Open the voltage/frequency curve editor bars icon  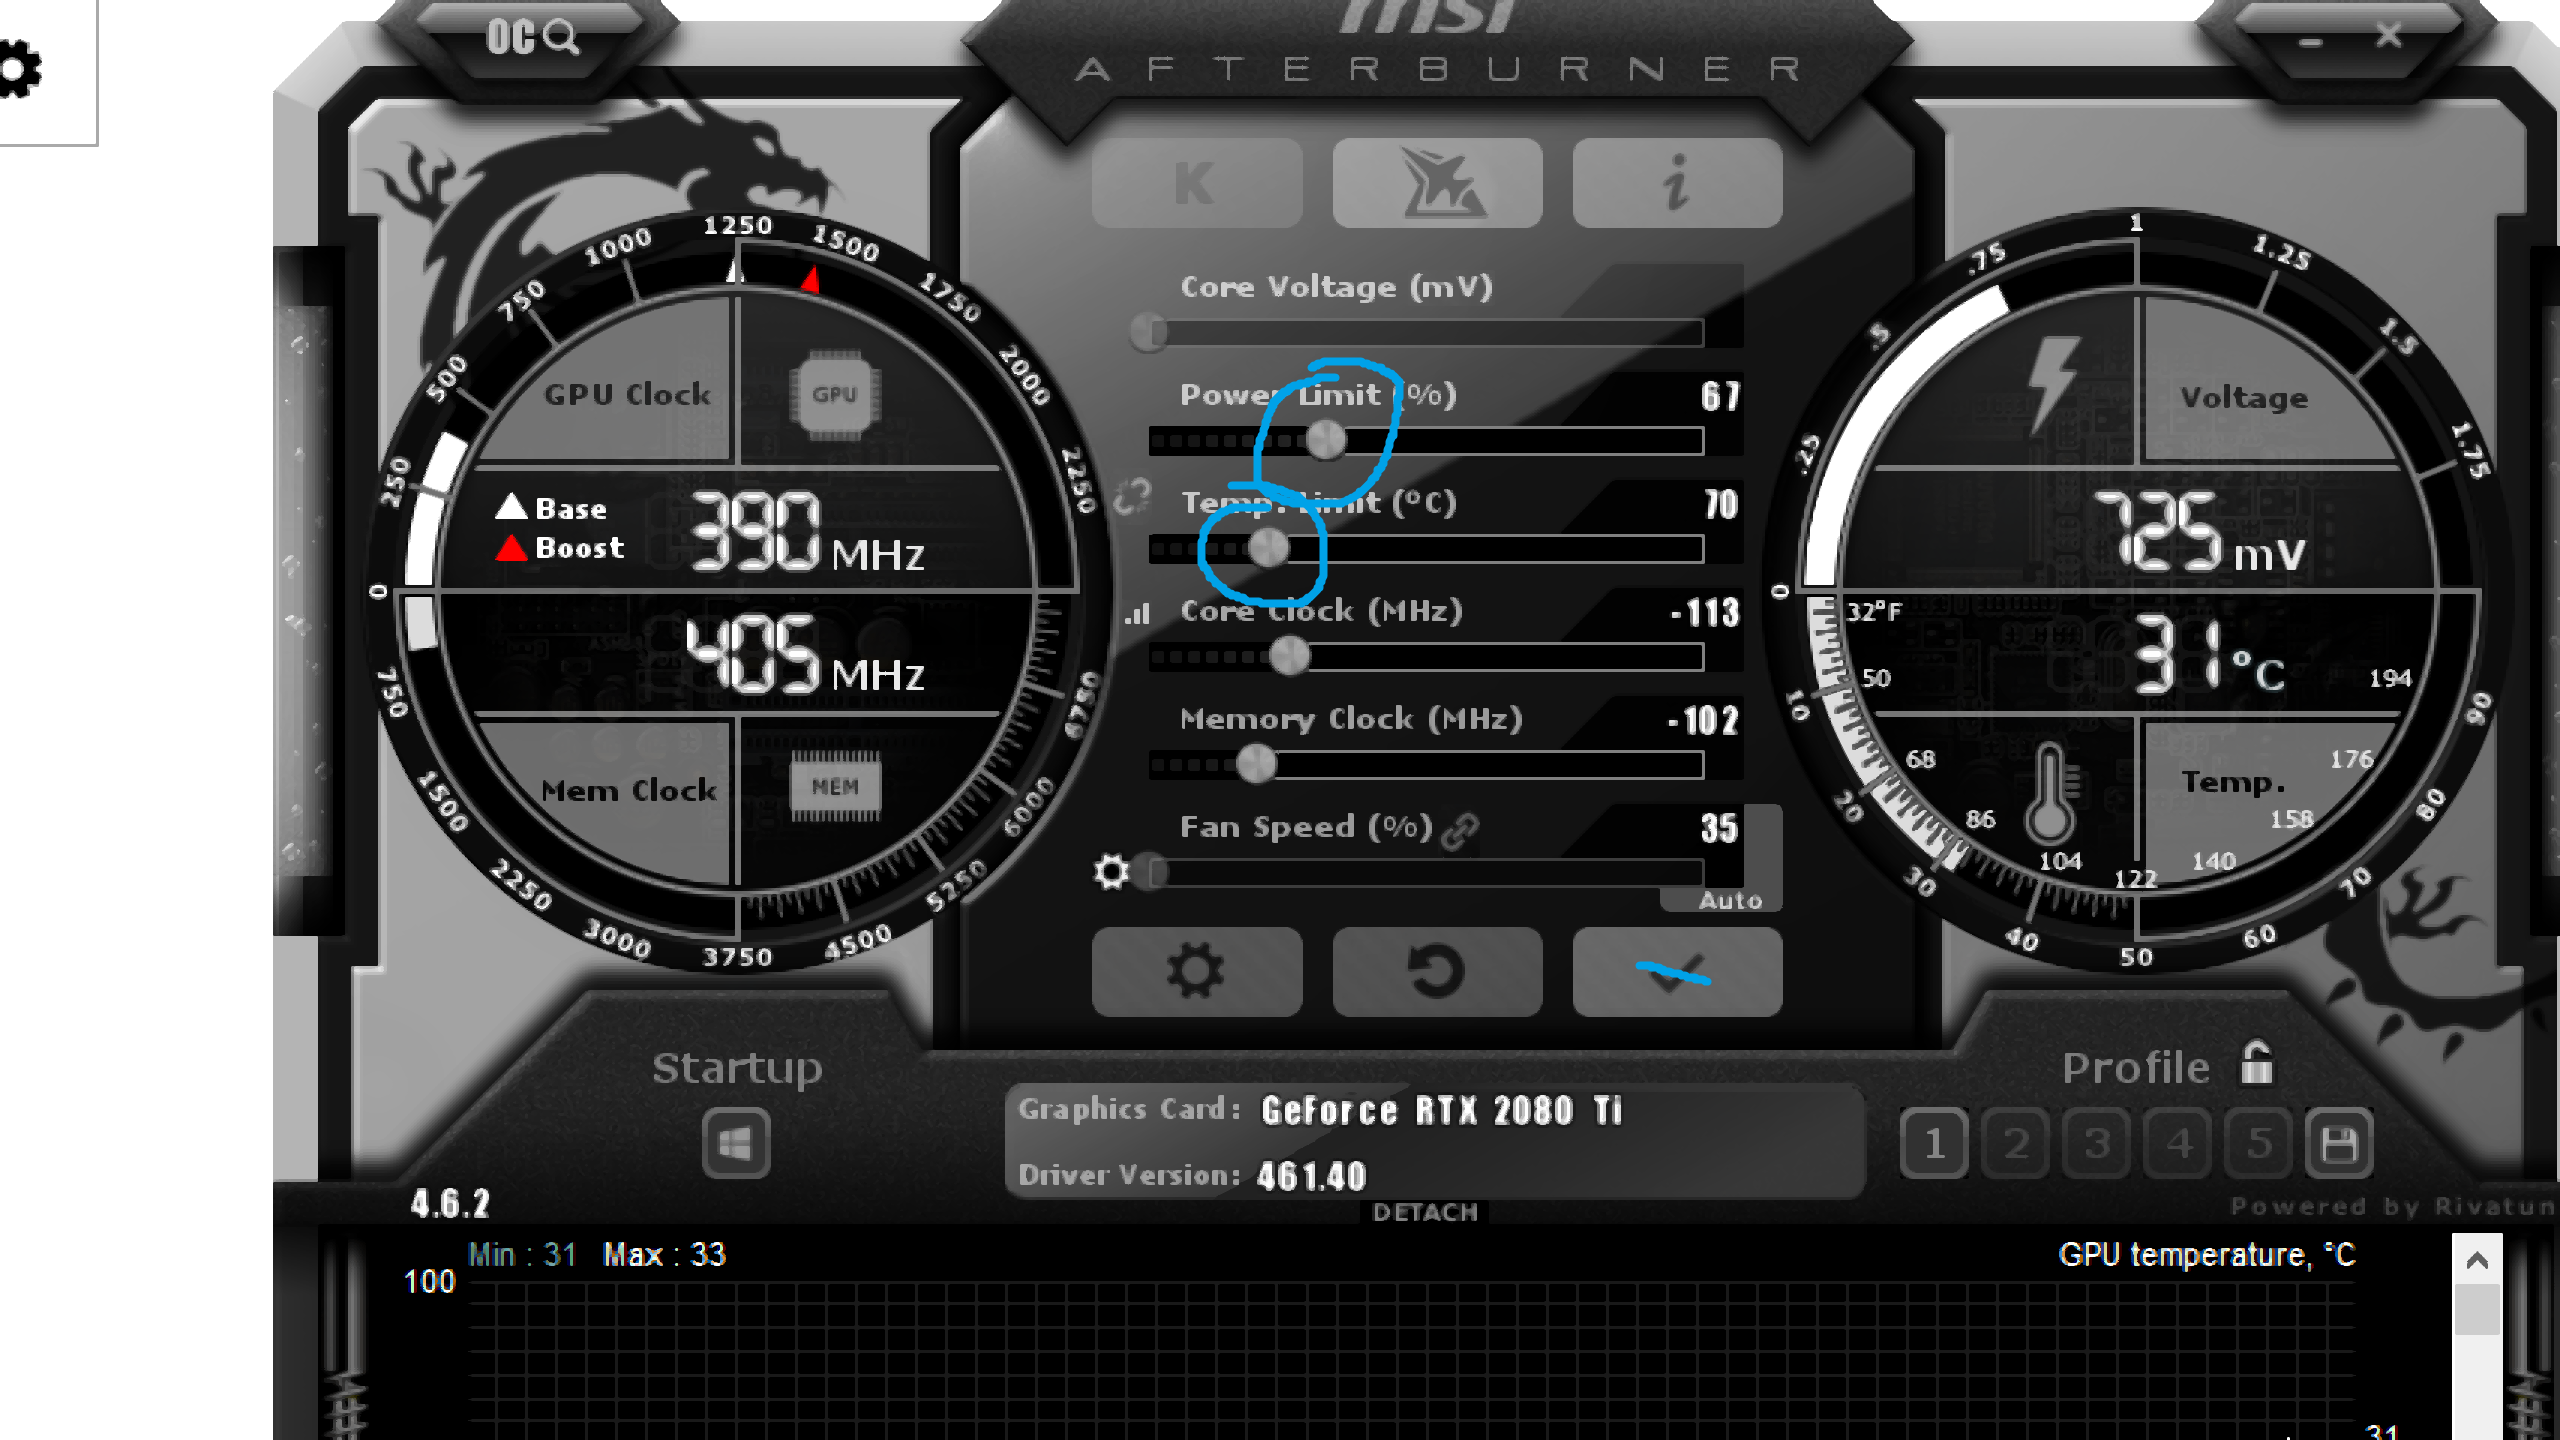[1137, 613]
